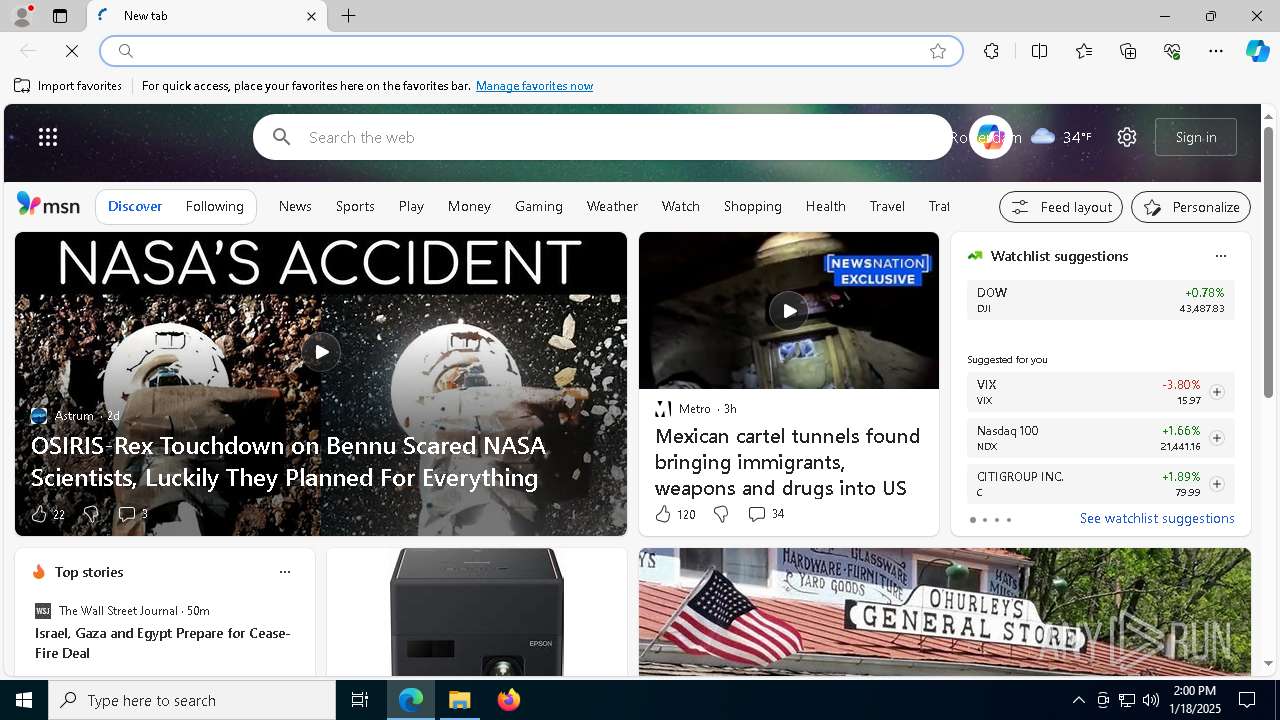Open the DOW index row
Viewport: 1280px width, 720px height.
1100,300
